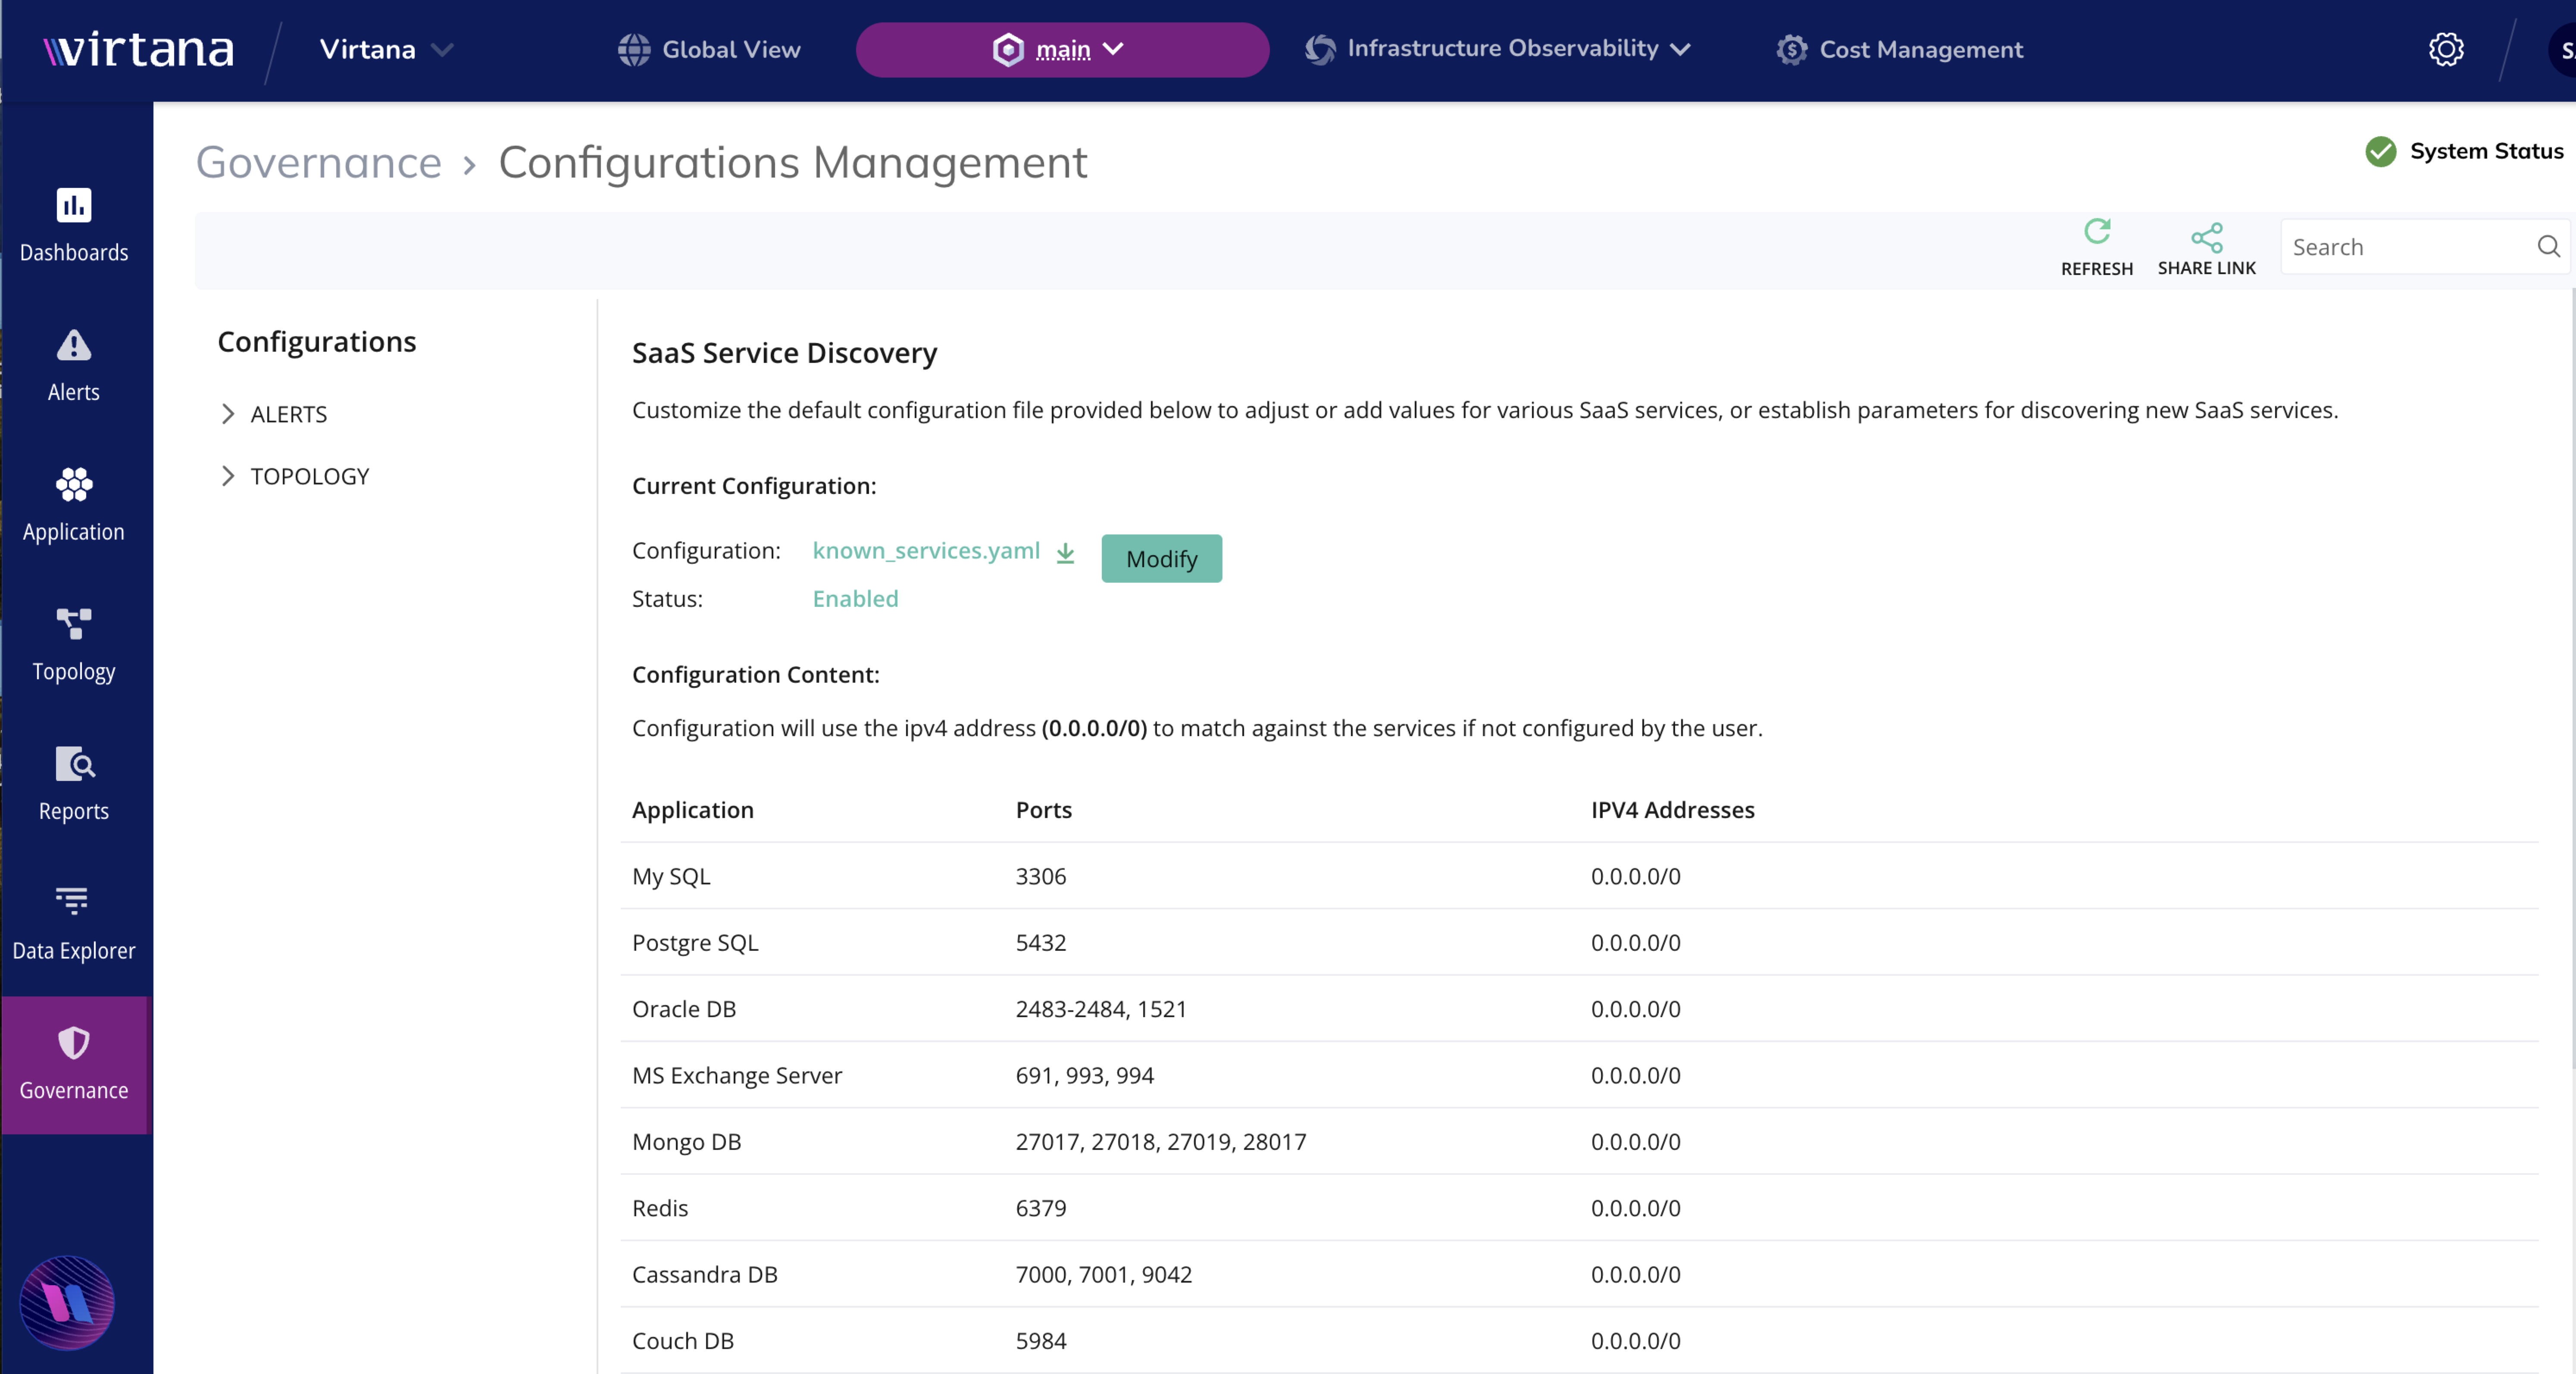Click the Virtana logo
Screen dimensions: 2576x1374
(x=139, y=50)
